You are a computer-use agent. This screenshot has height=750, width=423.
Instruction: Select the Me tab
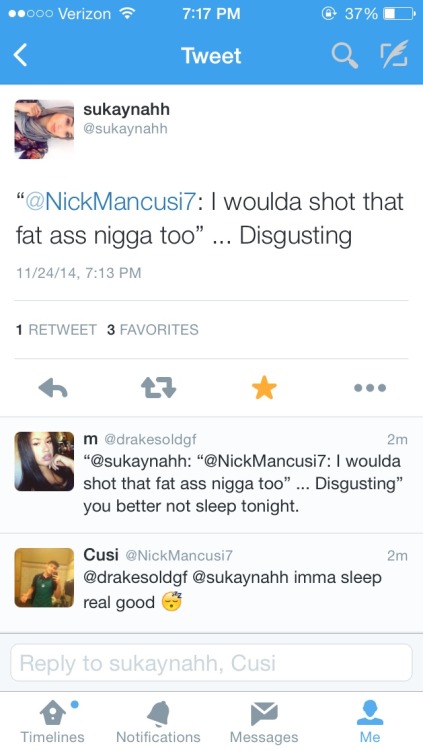click(x=370, y=721)
